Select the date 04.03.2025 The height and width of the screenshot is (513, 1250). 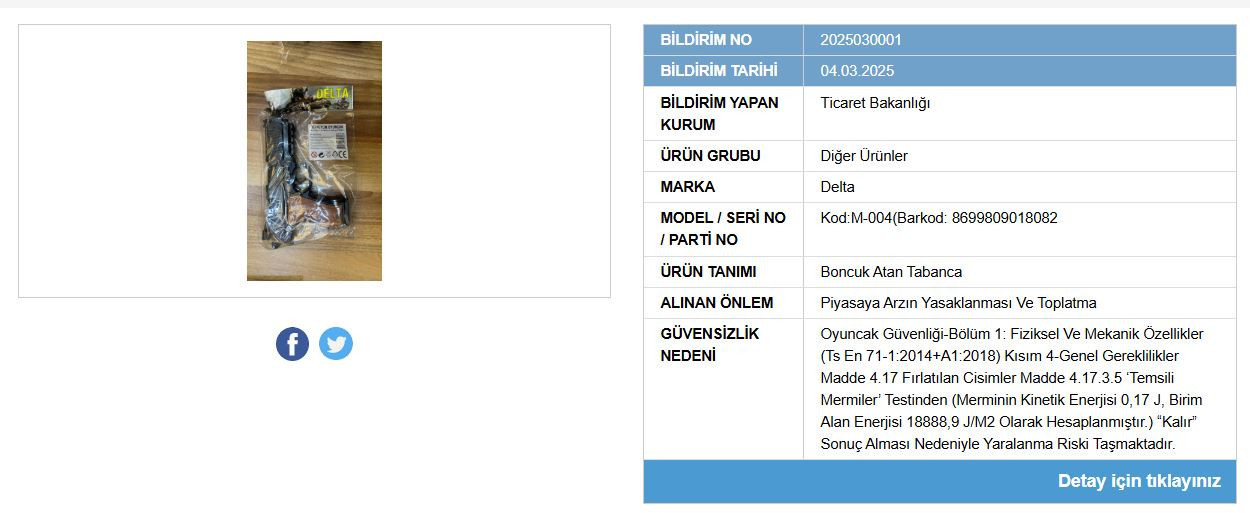[x=857, y=71]
